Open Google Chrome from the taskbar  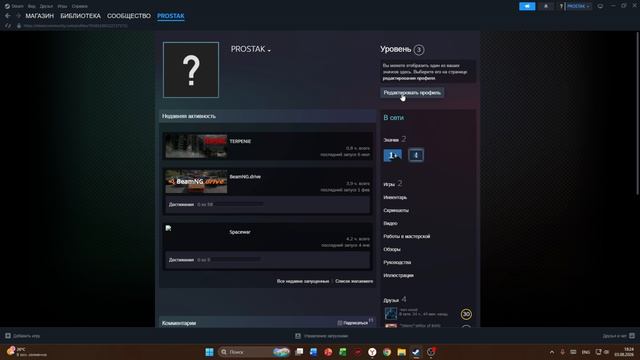coord(387,352)
